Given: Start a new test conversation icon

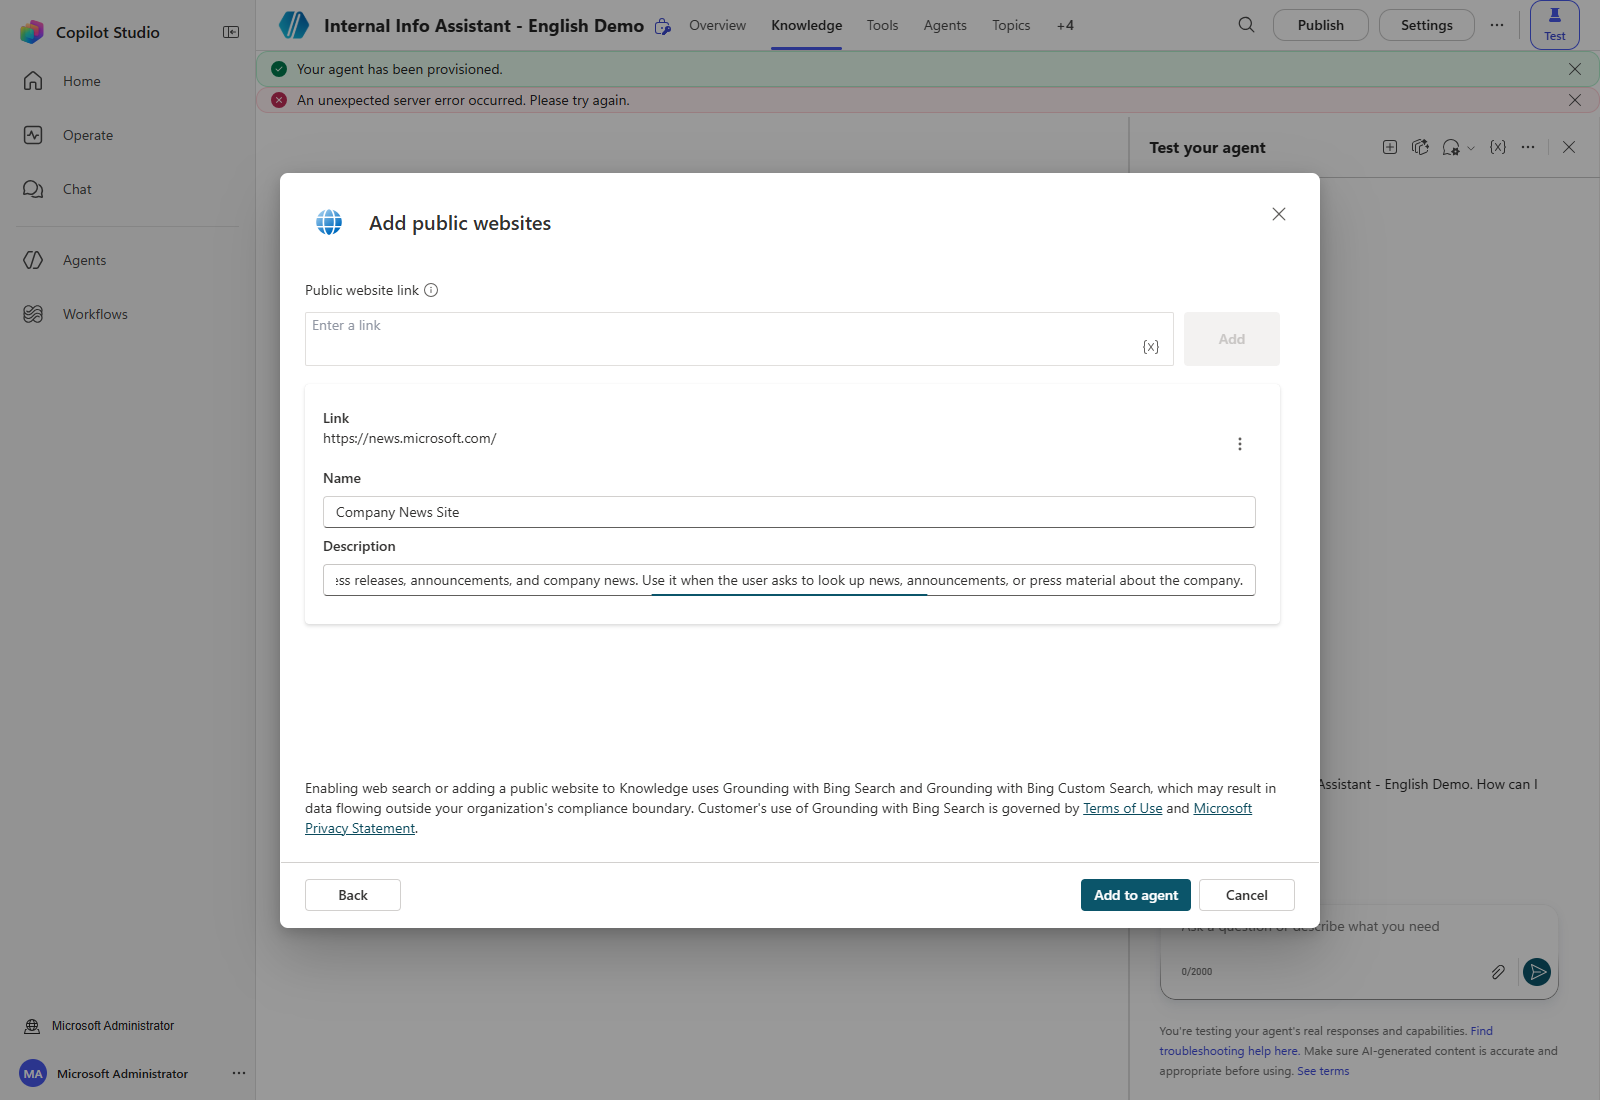Looking at the screenshot, I should pos(1390,147).
